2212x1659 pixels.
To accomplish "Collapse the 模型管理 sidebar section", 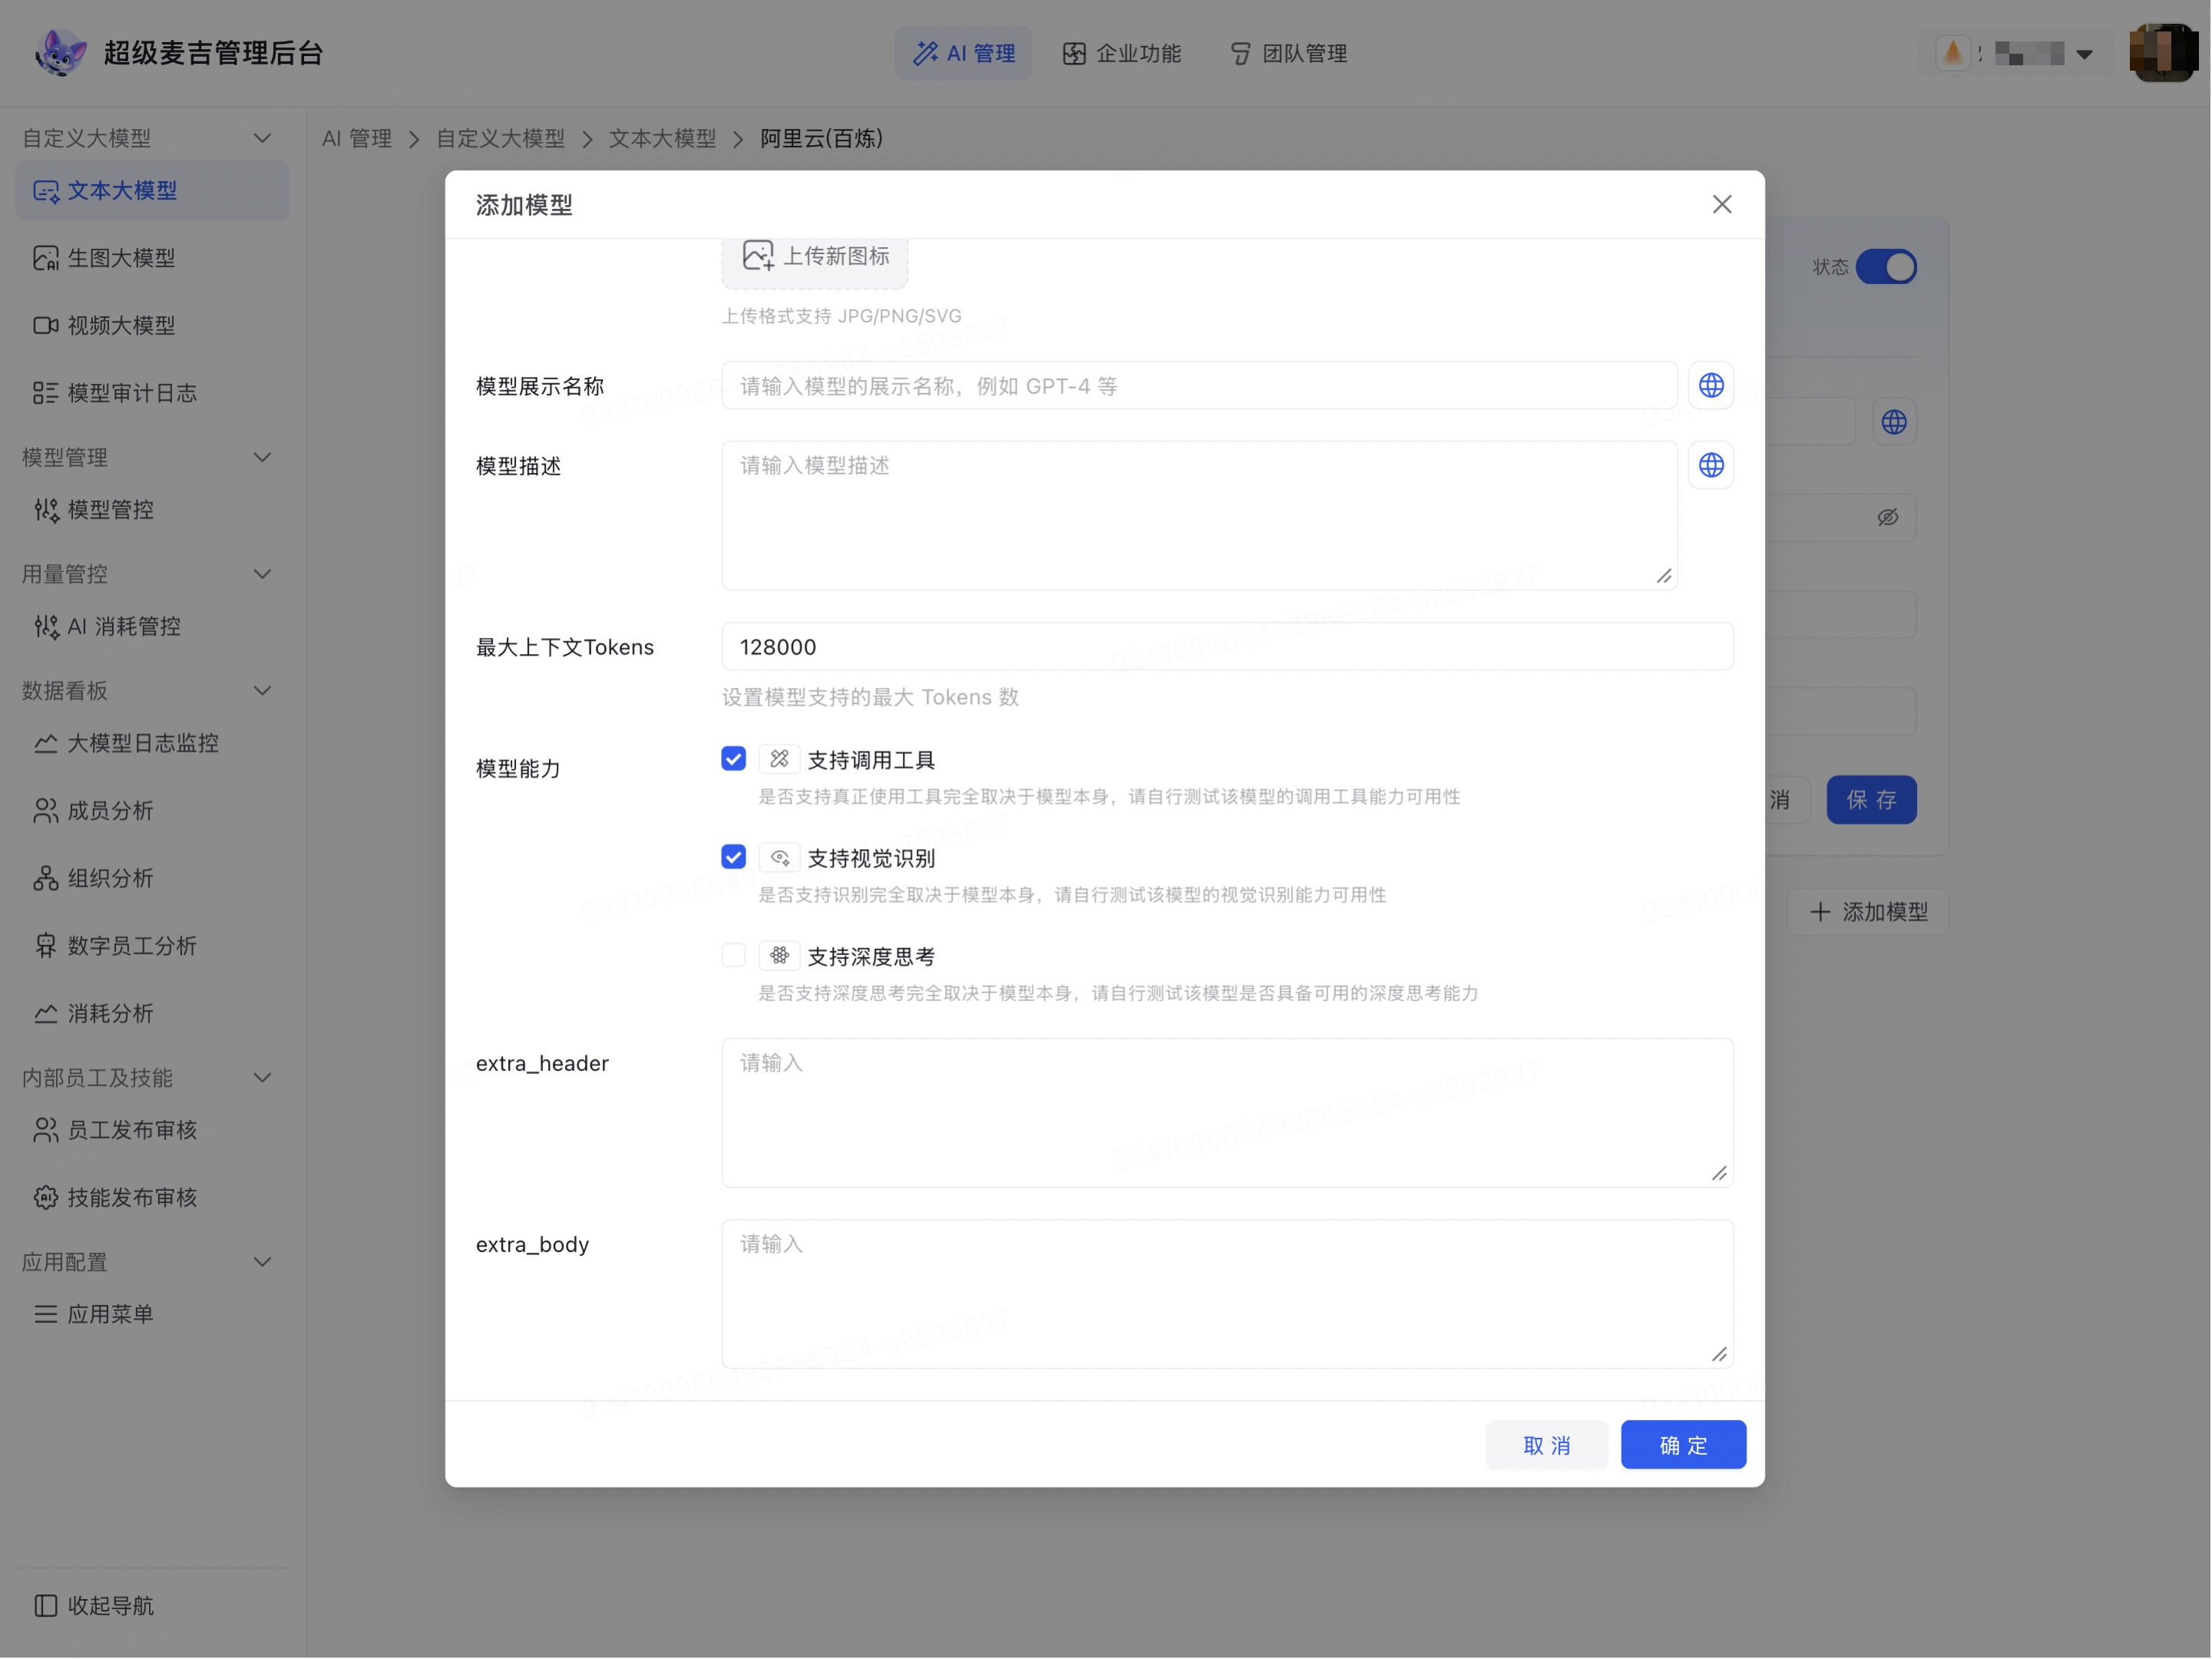I will pos(262,457).
